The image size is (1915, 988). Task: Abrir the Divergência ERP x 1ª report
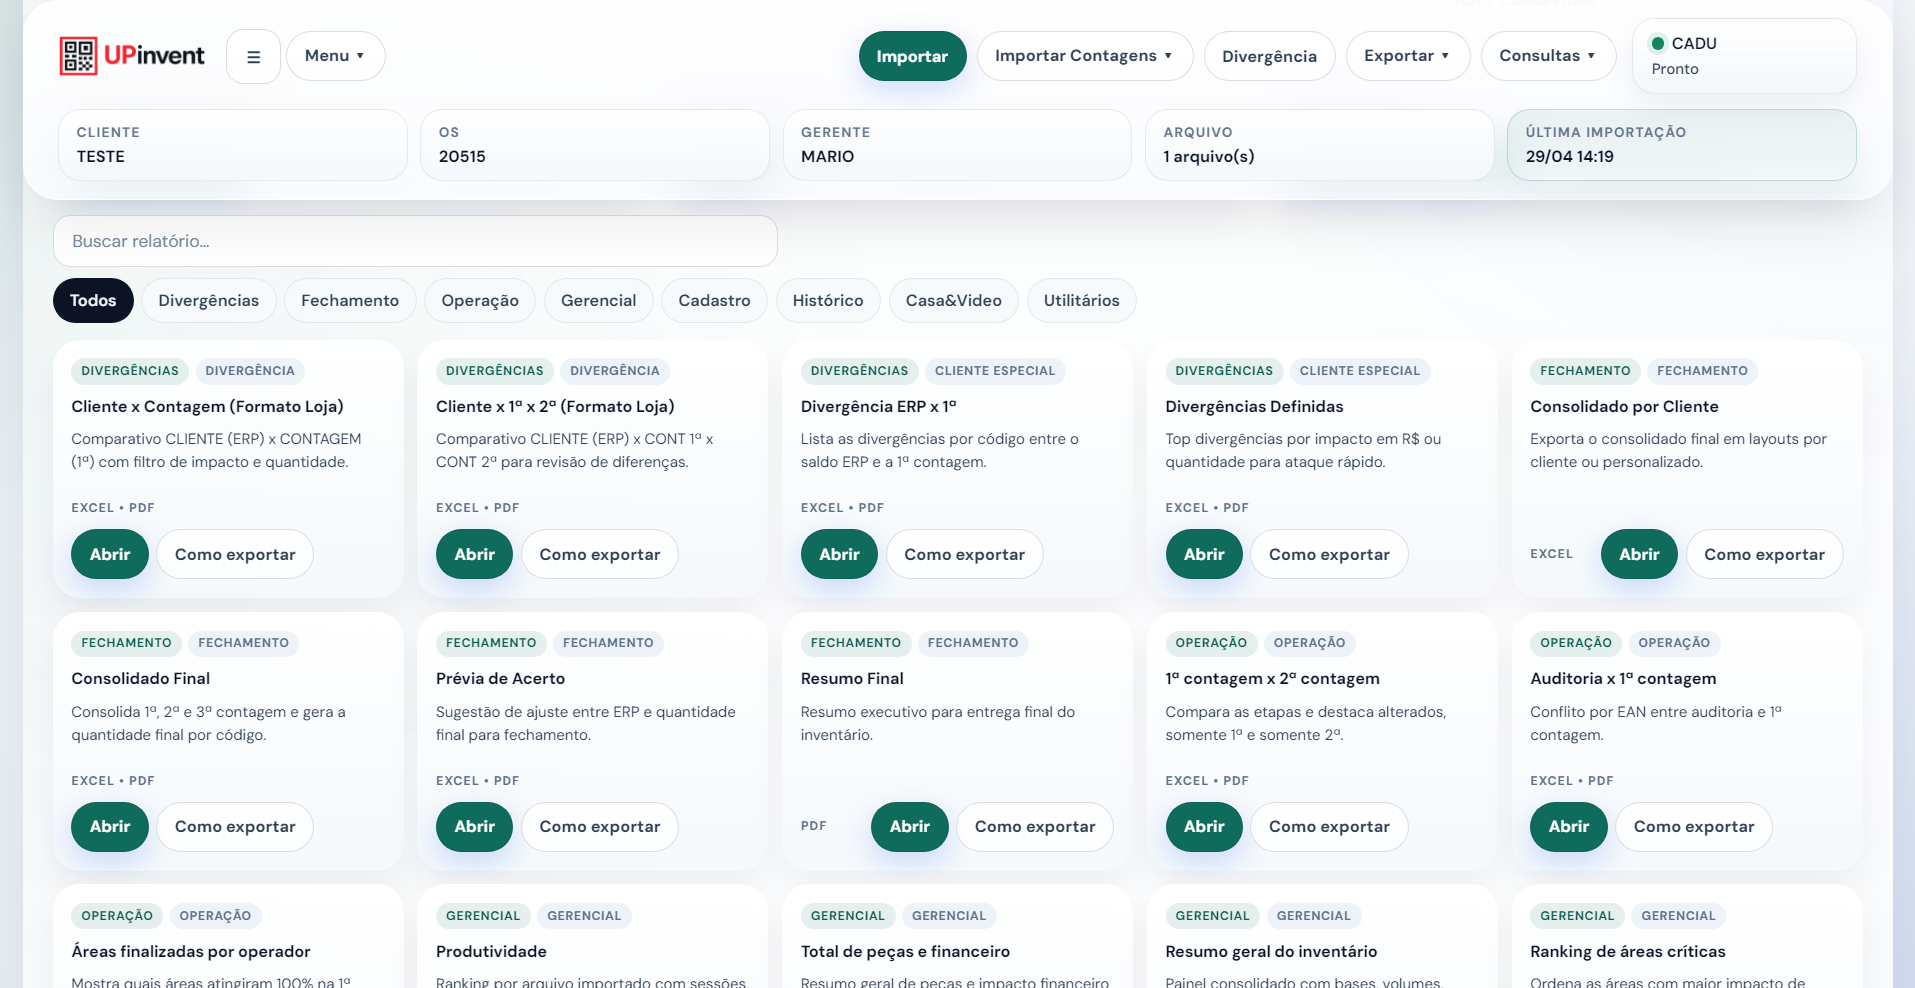(839, 554)
